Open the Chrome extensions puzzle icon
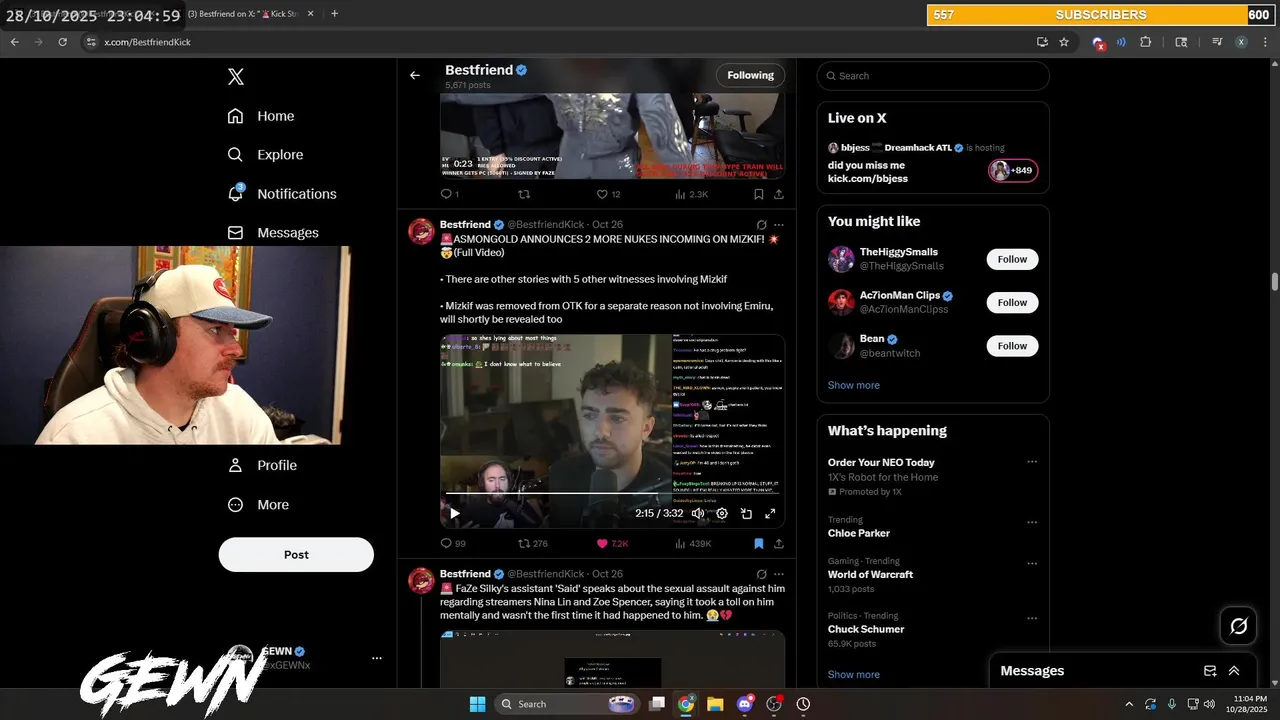The image size is (1280, 720). pos(1146,42)
